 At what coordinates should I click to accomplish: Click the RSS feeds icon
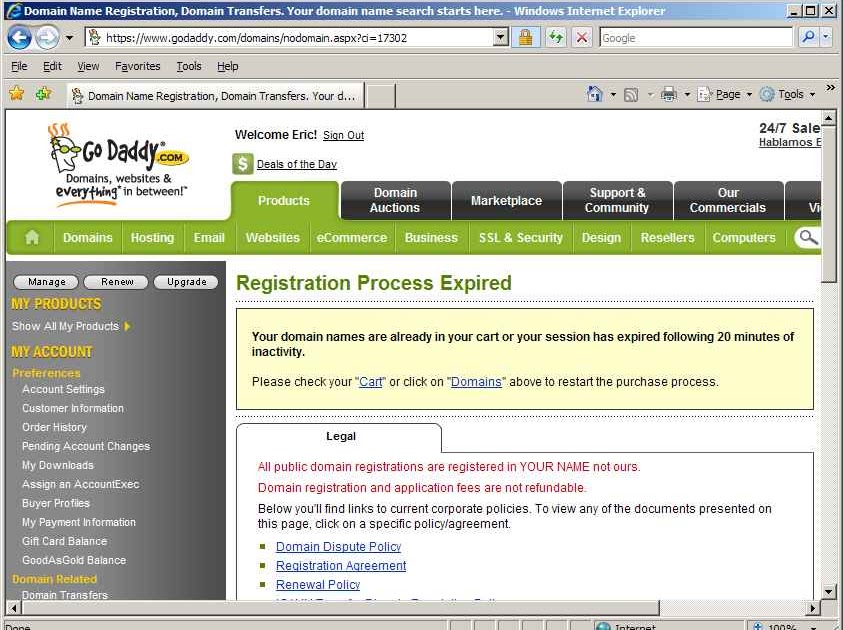pos(631,95)
